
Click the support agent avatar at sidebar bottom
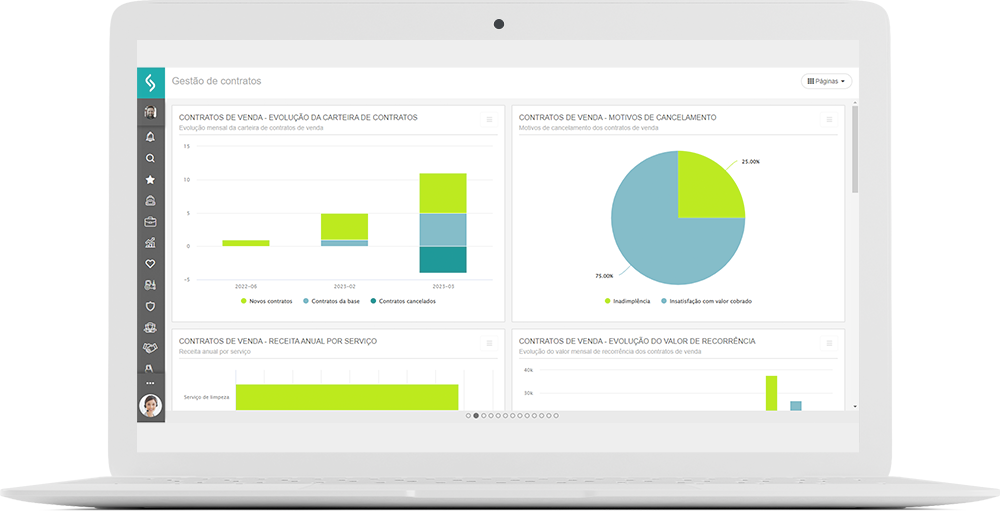(x=151, y=405)
